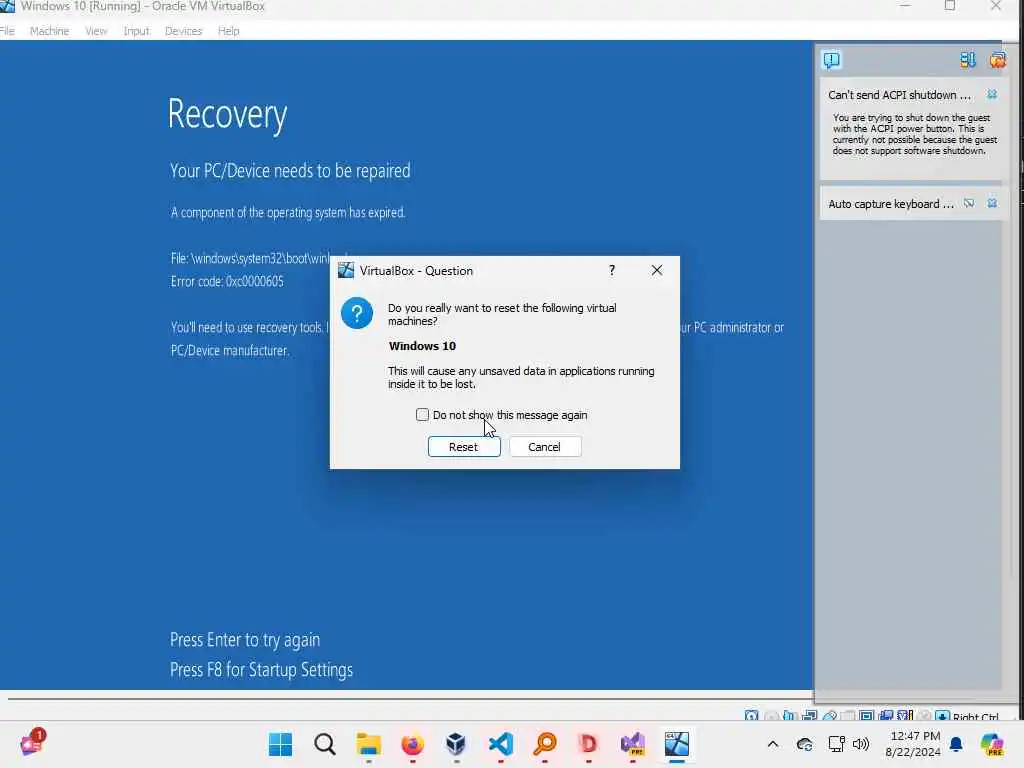Open the orange magnifier search app in taskbar
This screenshot has width=1024, height=768.
tap(545, 744)
